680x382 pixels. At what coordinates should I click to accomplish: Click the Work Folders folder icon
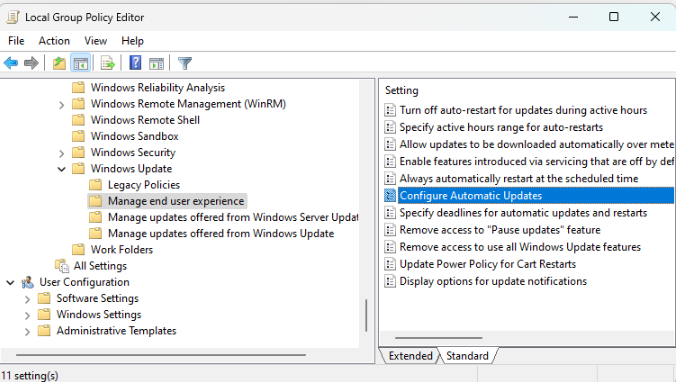[78, 249]
